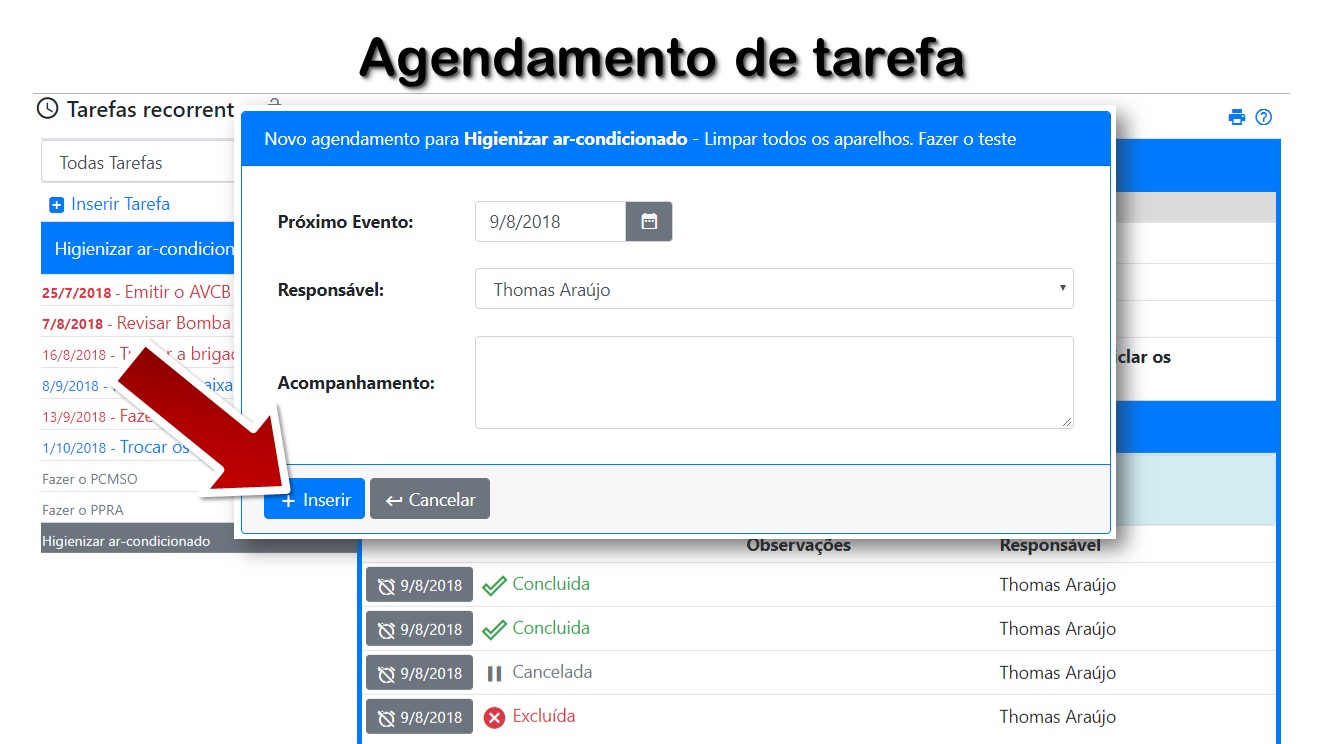The height and width of the screenshot is (744, 1323).
Task: Open the calendar picker for Próximo Evento
Action: point(649,222)
